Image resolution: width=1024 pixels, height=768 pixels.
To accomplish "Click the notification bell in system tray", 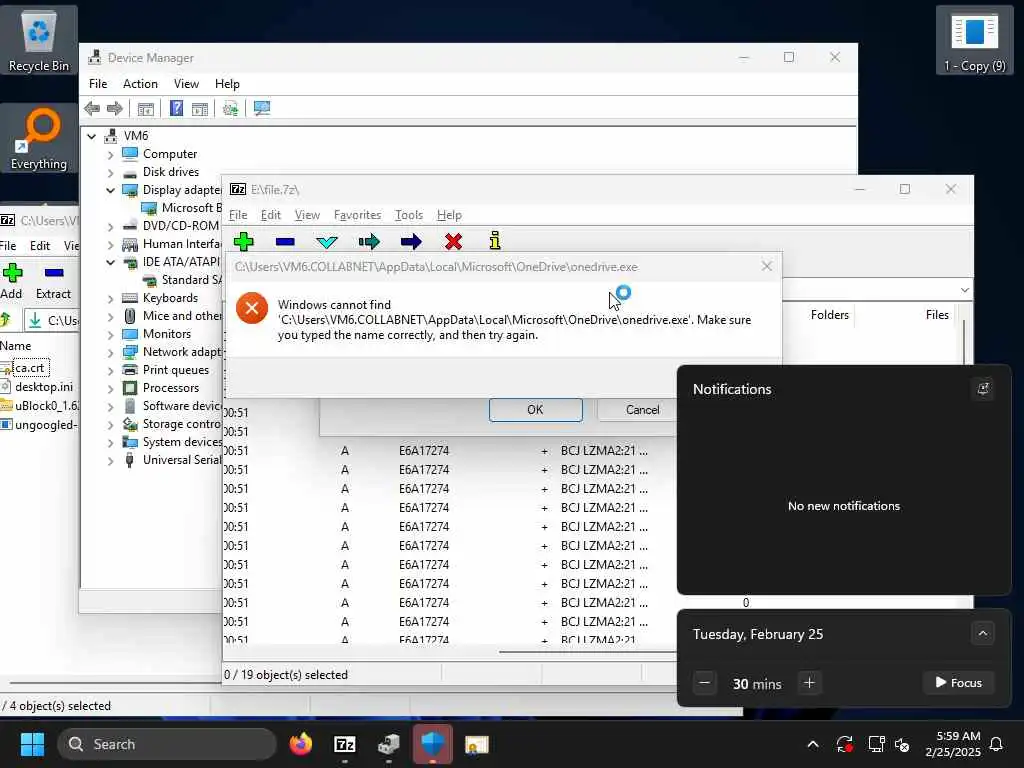I will [x=996, y=744].
